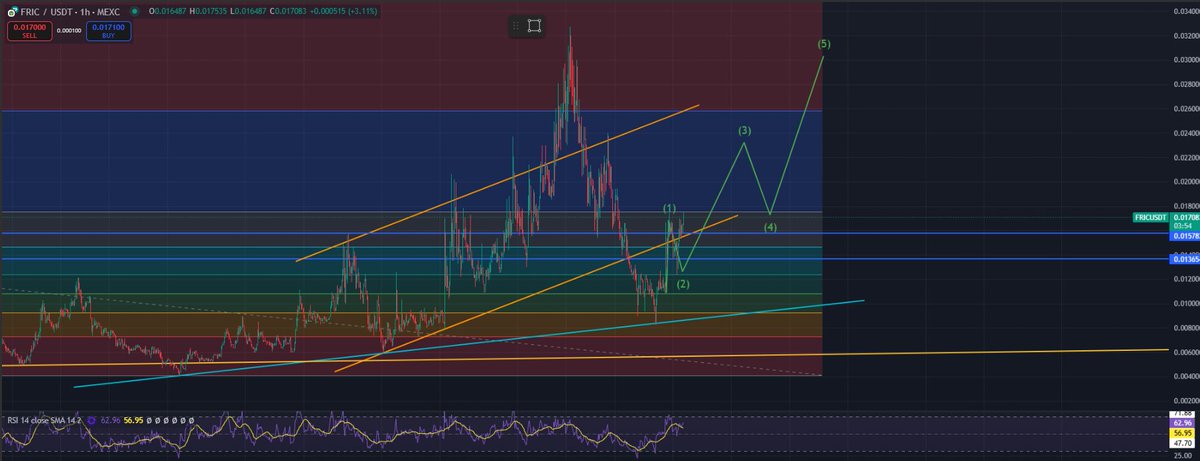Viewport: 1200px width, 461px height.
Task: Grab the floating toolbar drag handle dots
Action: tap(516, 26)
